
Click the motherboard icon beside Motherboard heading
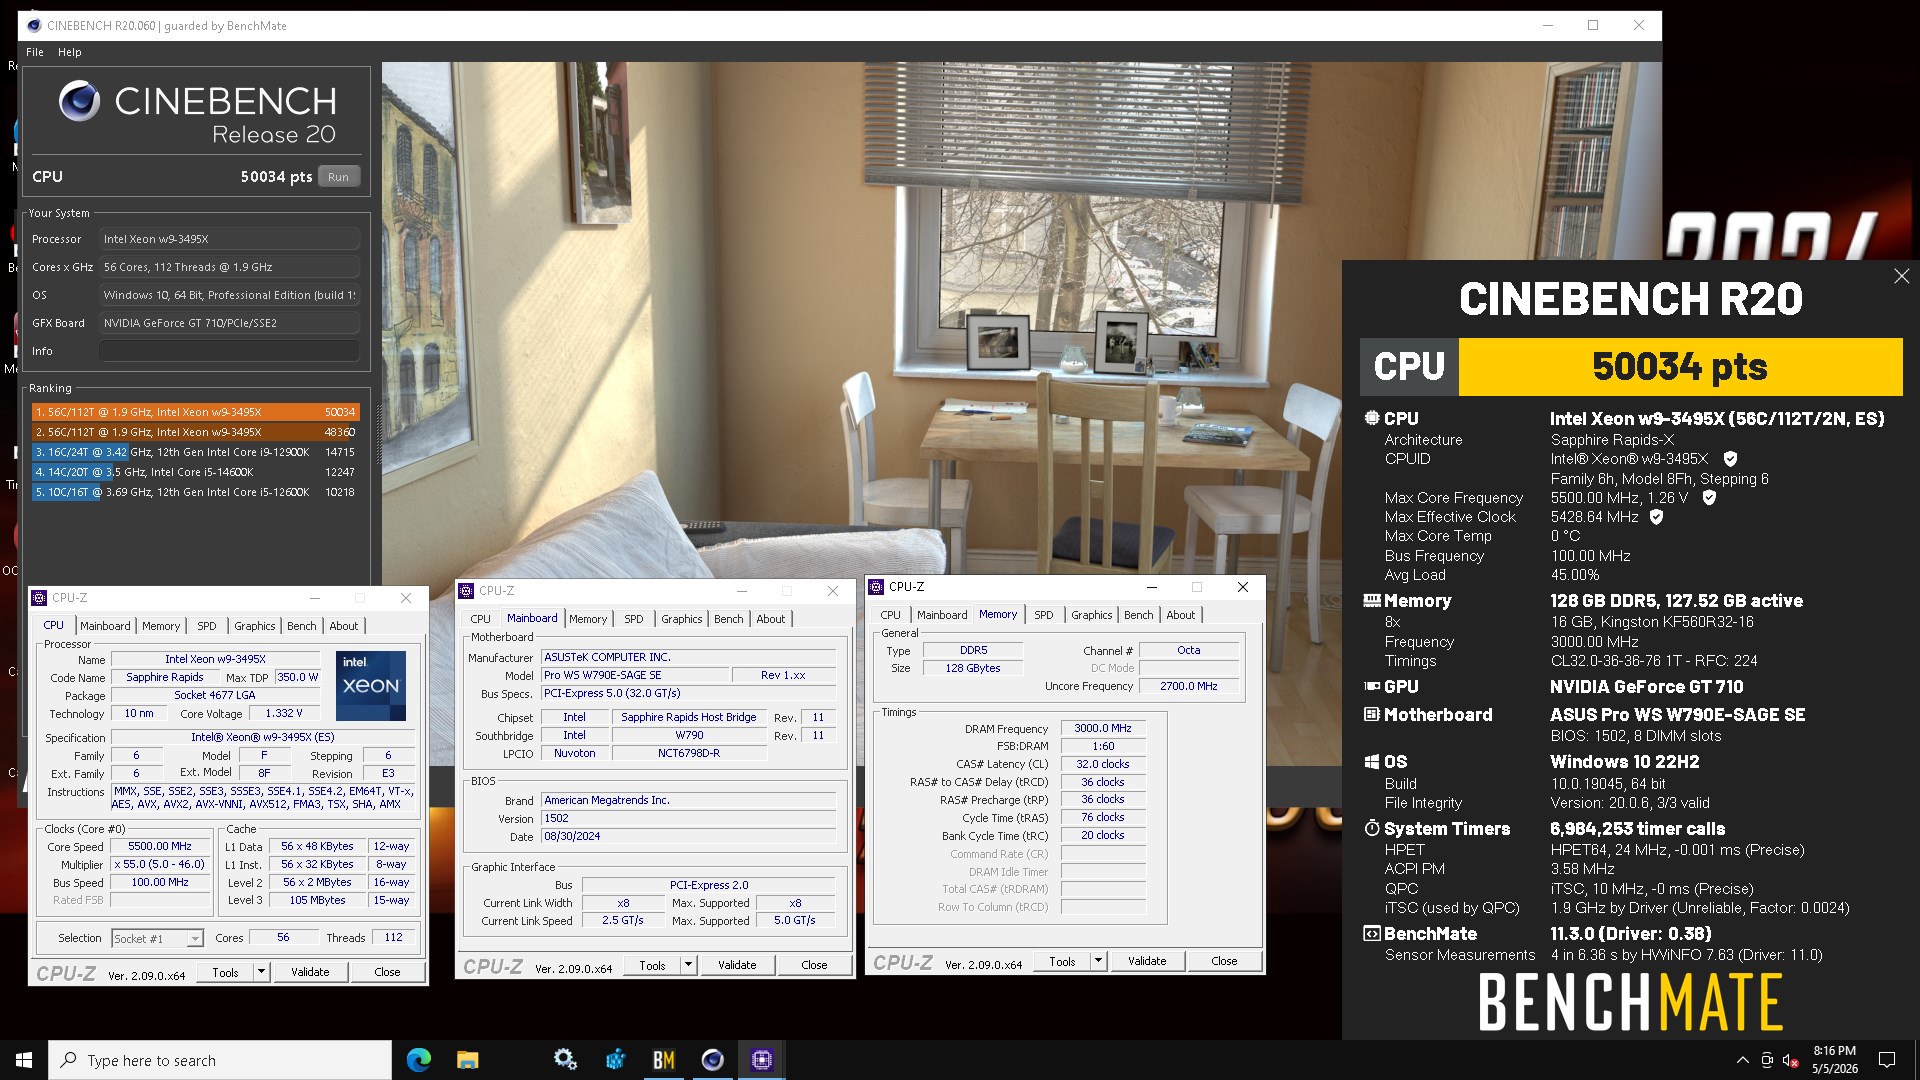(x=1372, y=715)
